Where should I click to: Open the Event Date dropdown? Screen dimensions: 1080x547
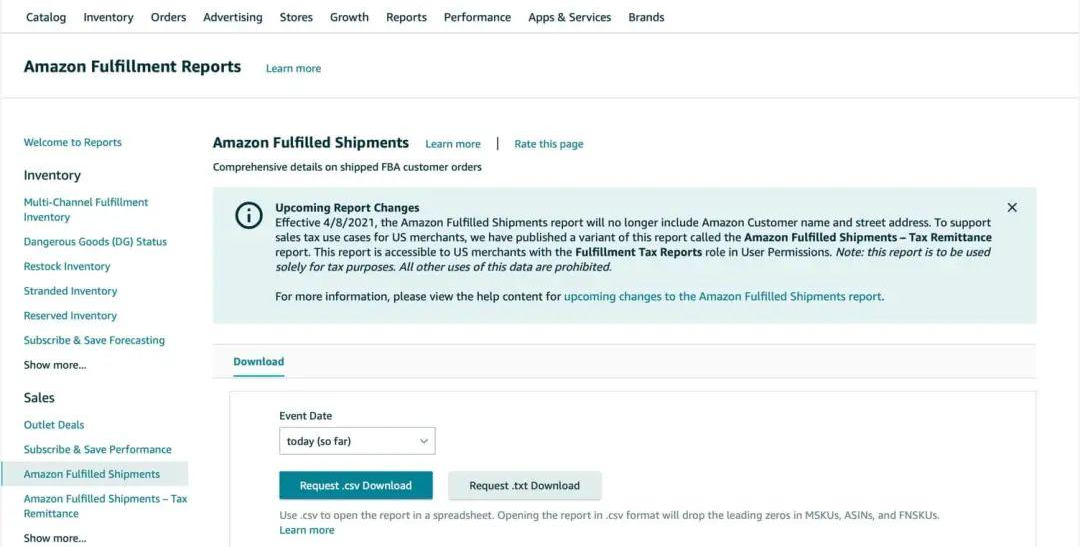click(357, 442)
